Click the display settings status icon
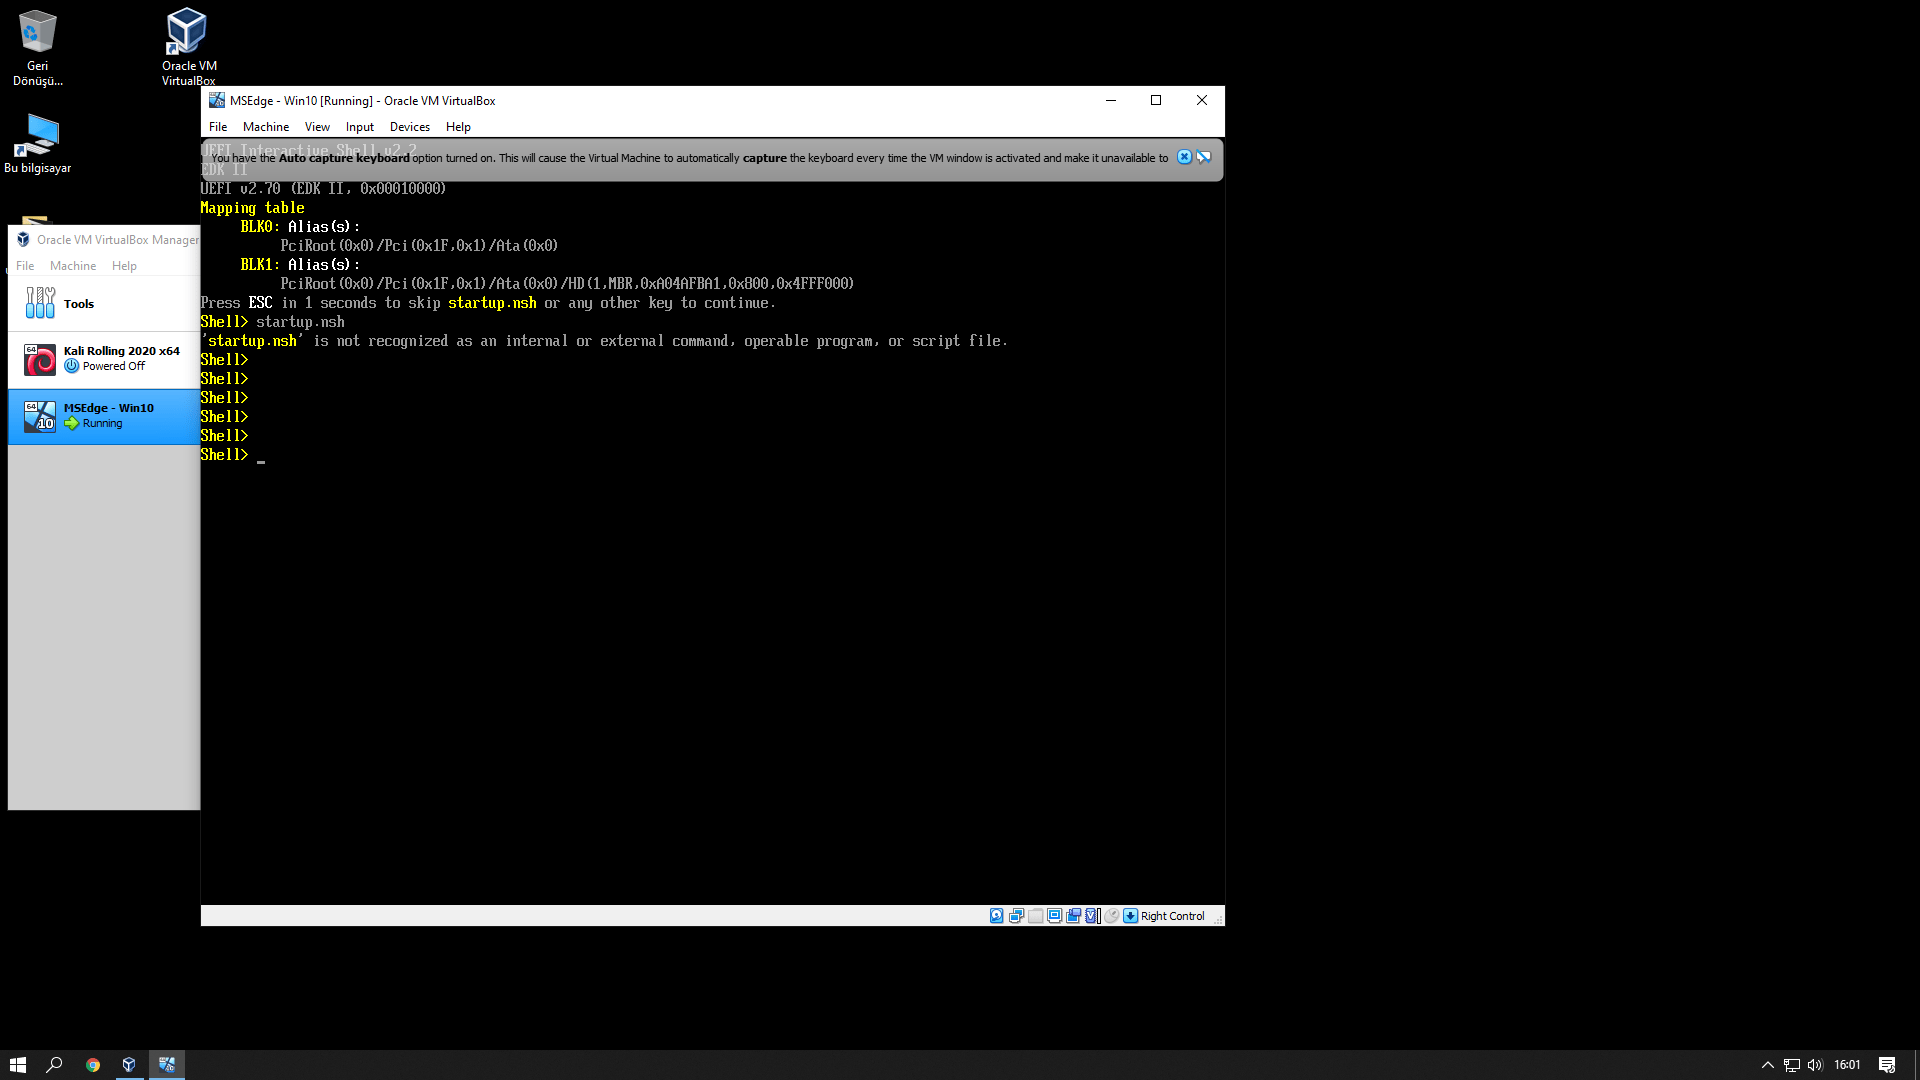1920x1080 pixels. tap(1054, 916)
